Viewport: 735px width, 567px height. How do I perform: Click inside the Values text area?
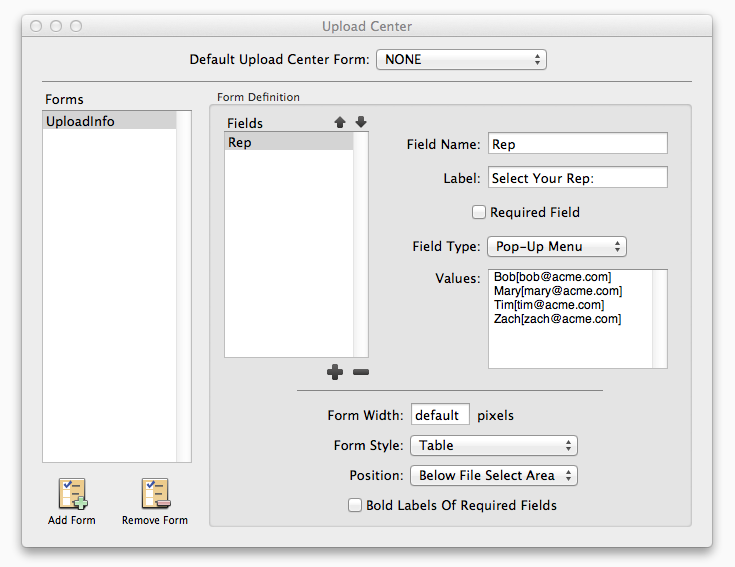570,340
